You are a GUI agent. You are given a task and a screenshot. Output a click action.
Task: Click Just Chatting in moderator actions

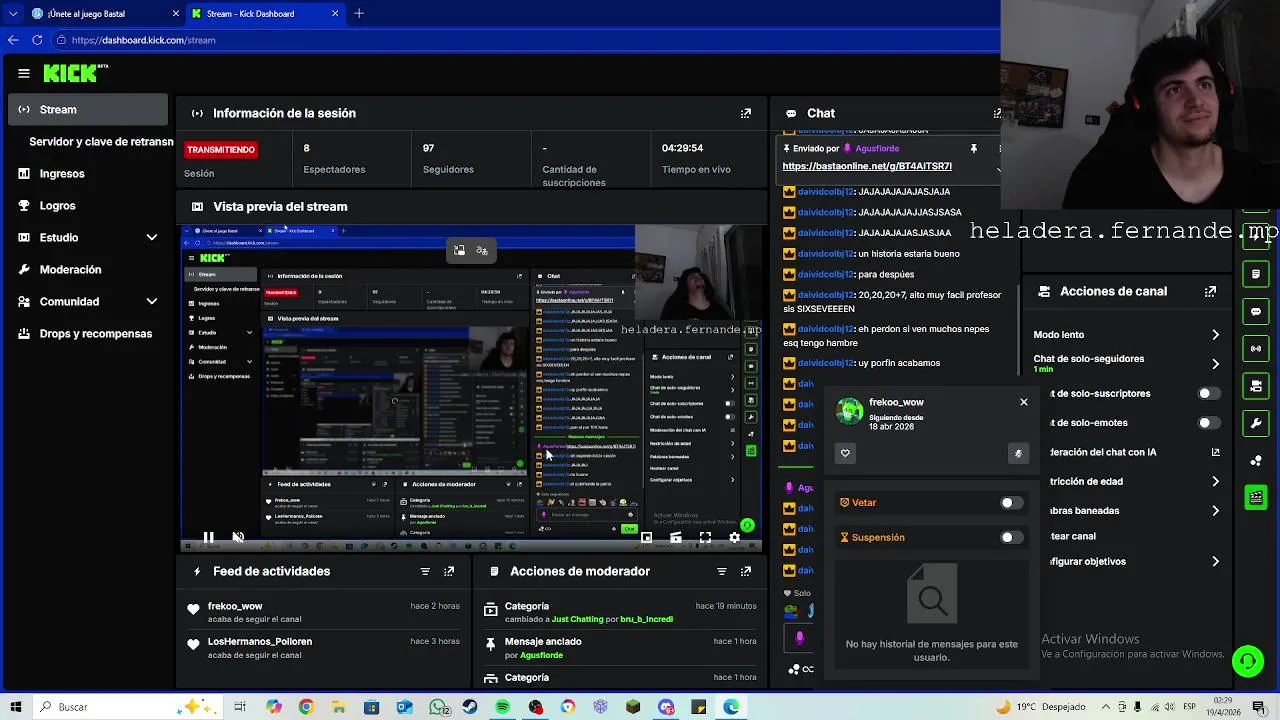coord(577,619)
